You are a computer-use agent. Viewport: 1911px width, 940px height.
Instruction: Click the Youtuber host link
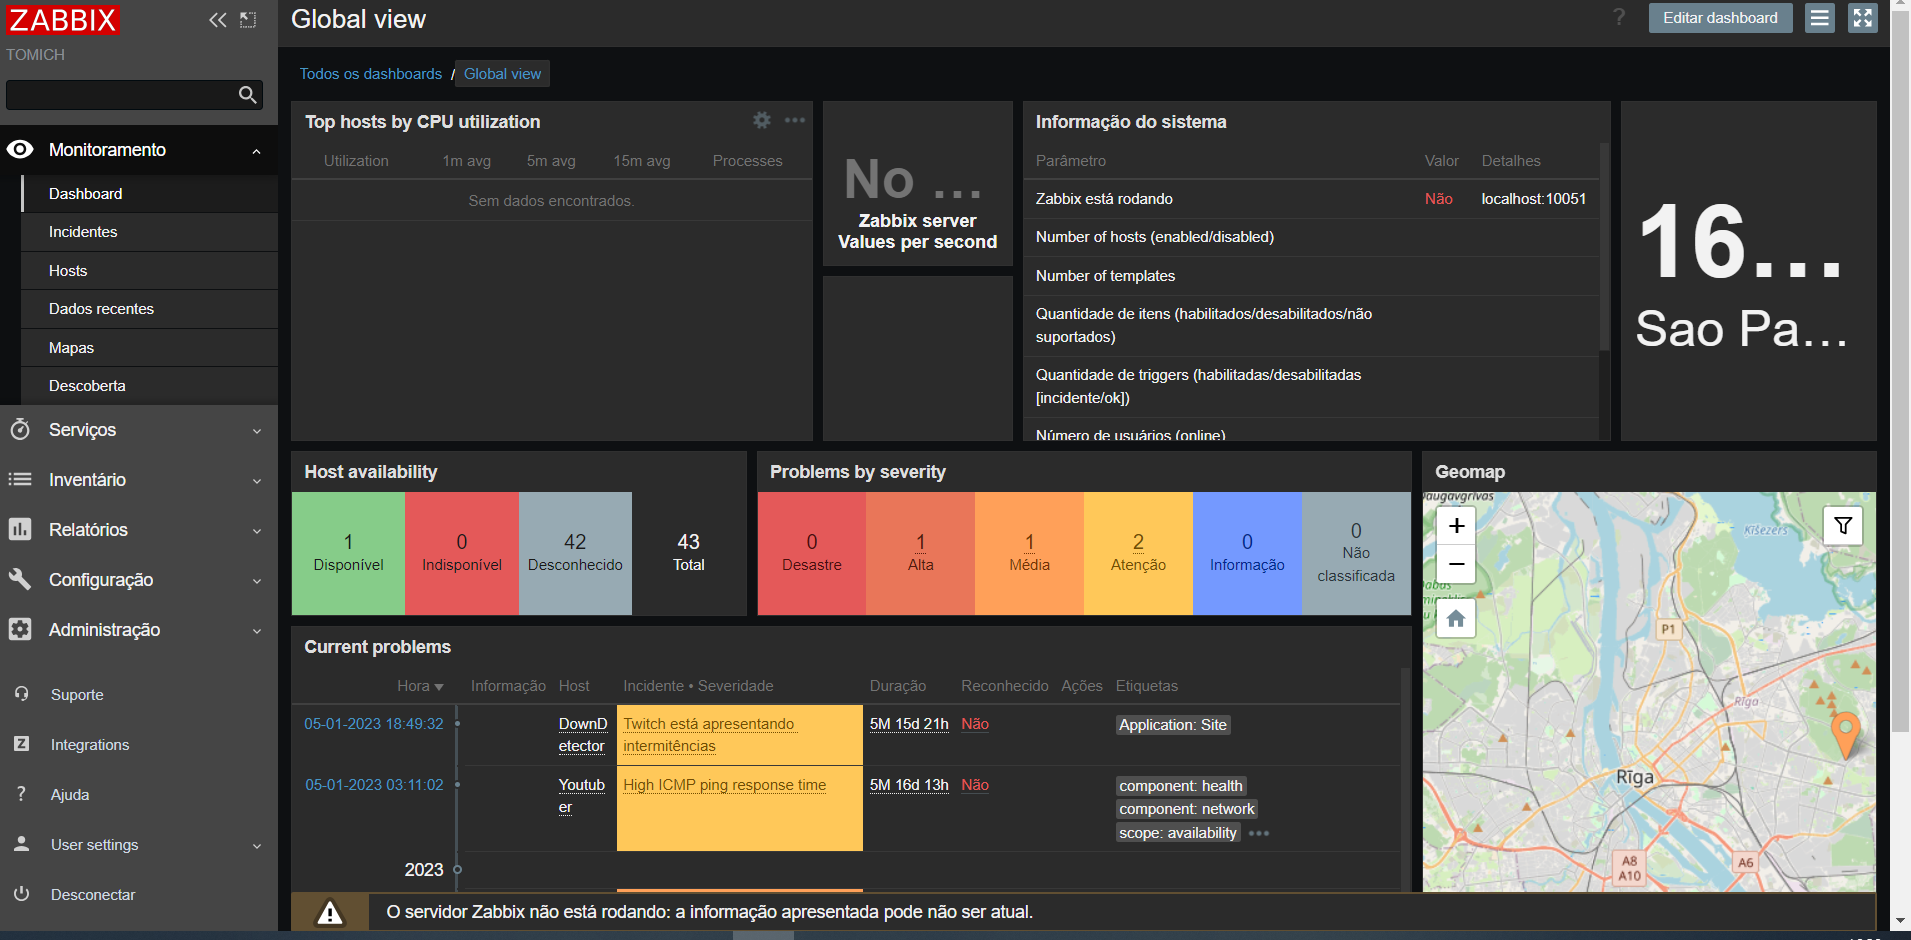pos(582,796)
